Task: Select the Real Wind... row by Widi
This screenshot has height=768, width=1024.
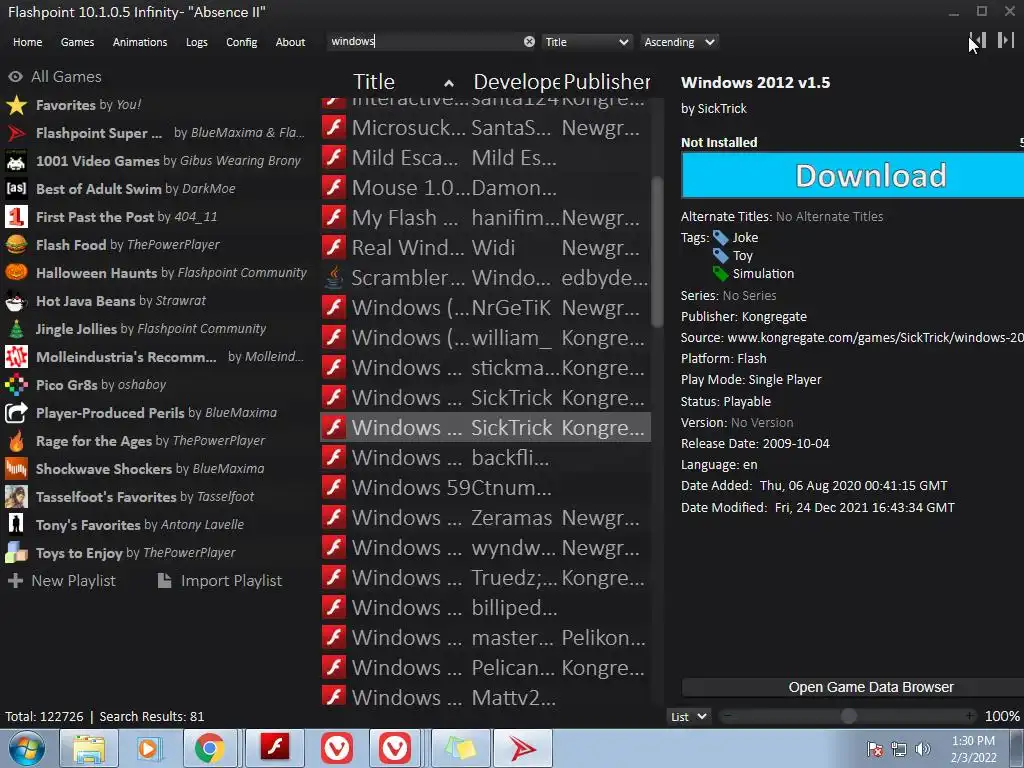Action: coord(485,248)
